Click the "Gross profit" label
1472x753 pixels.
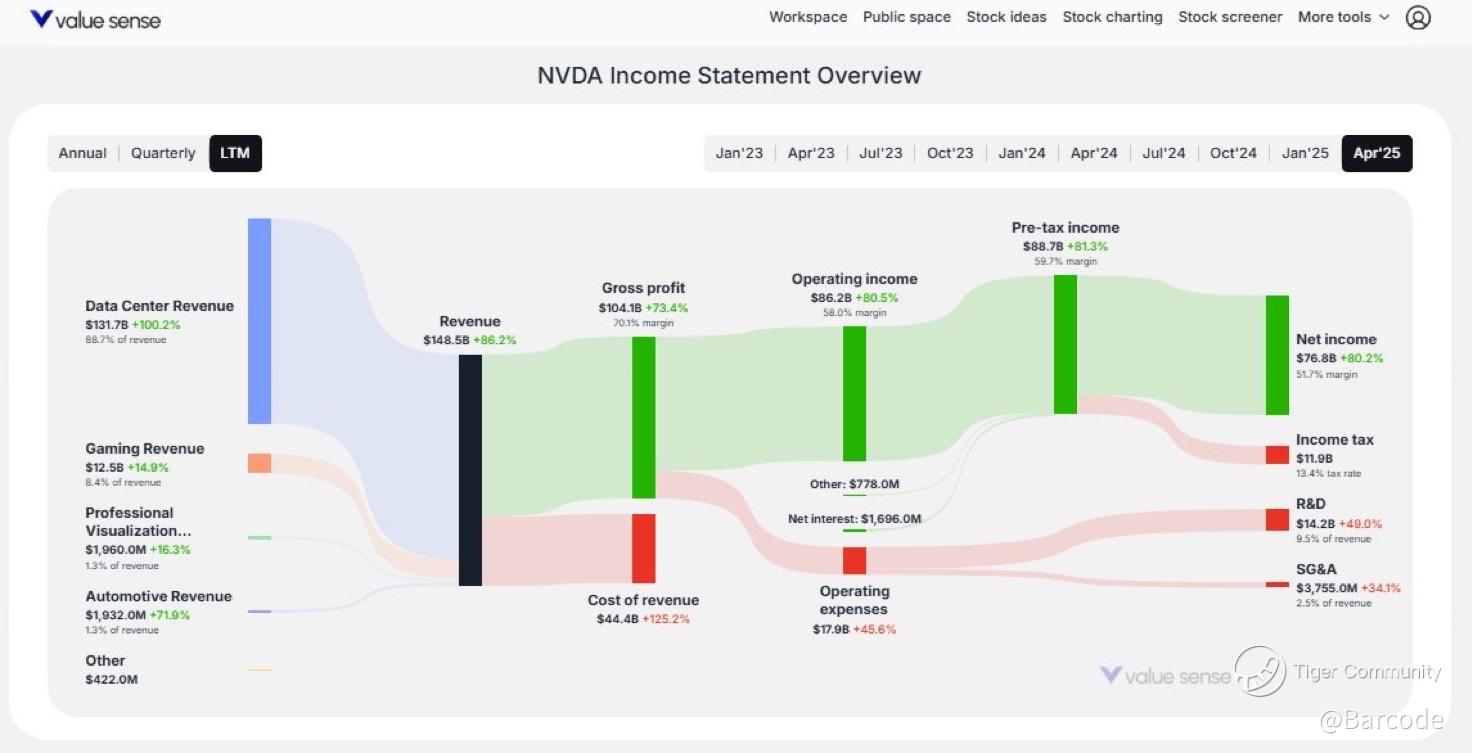[643, 288]
